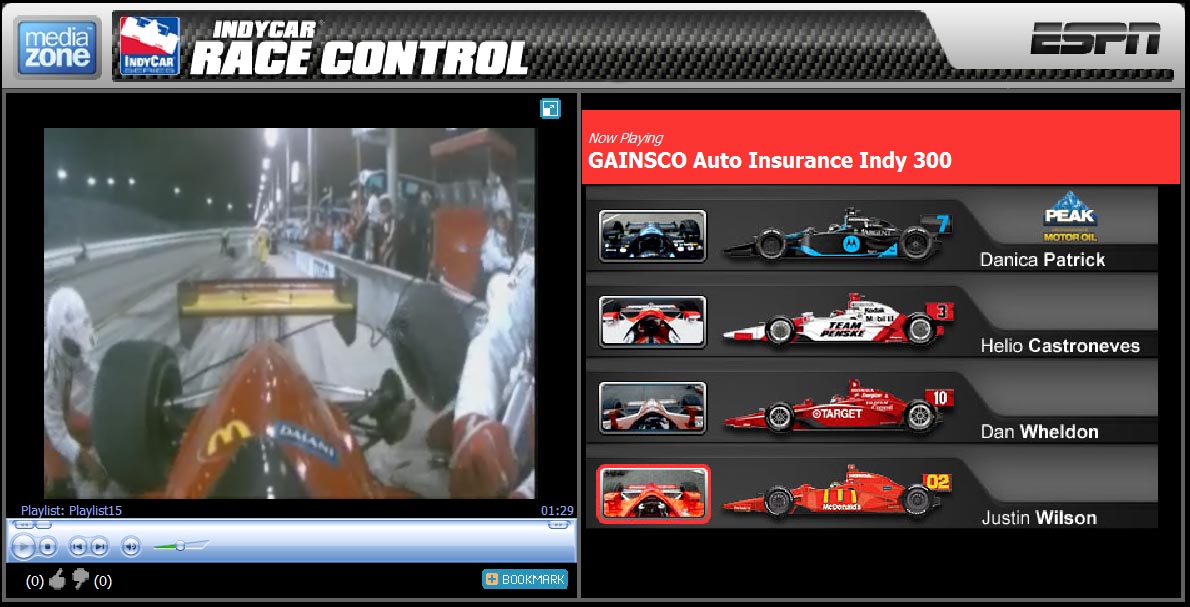Click the number 02 McDonald's car image
Viewport: 1190px width, 607px height.
(836, 492)
